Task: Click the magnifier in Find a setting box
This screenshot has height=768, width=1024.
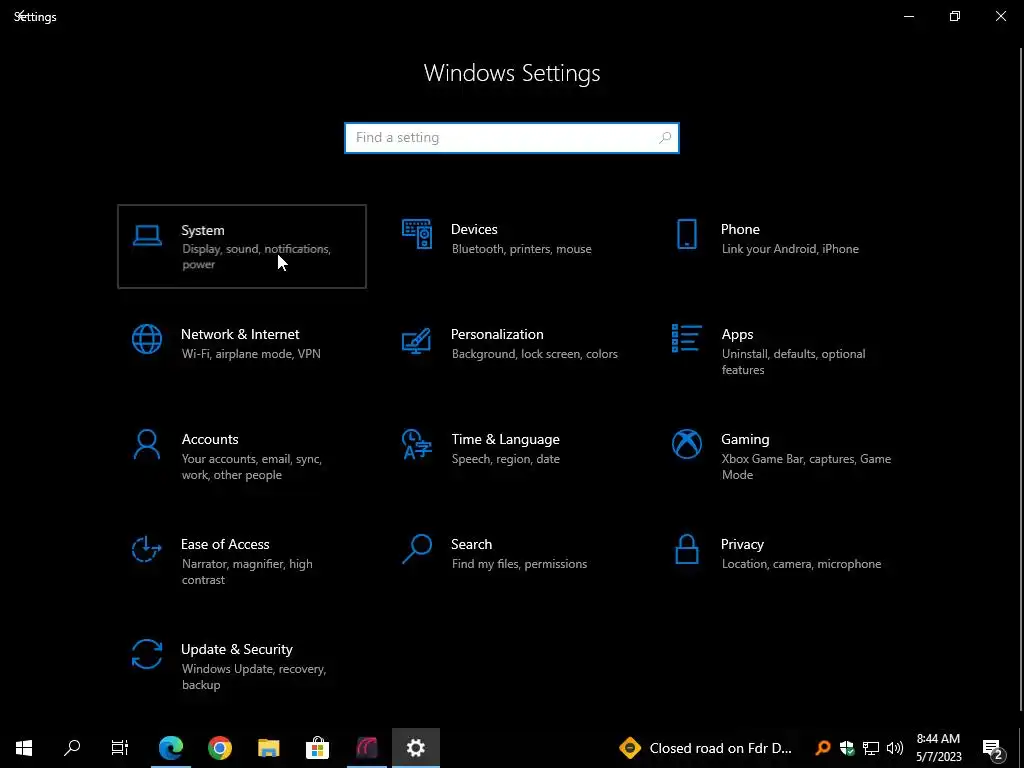Action: (x=665, y=138)
